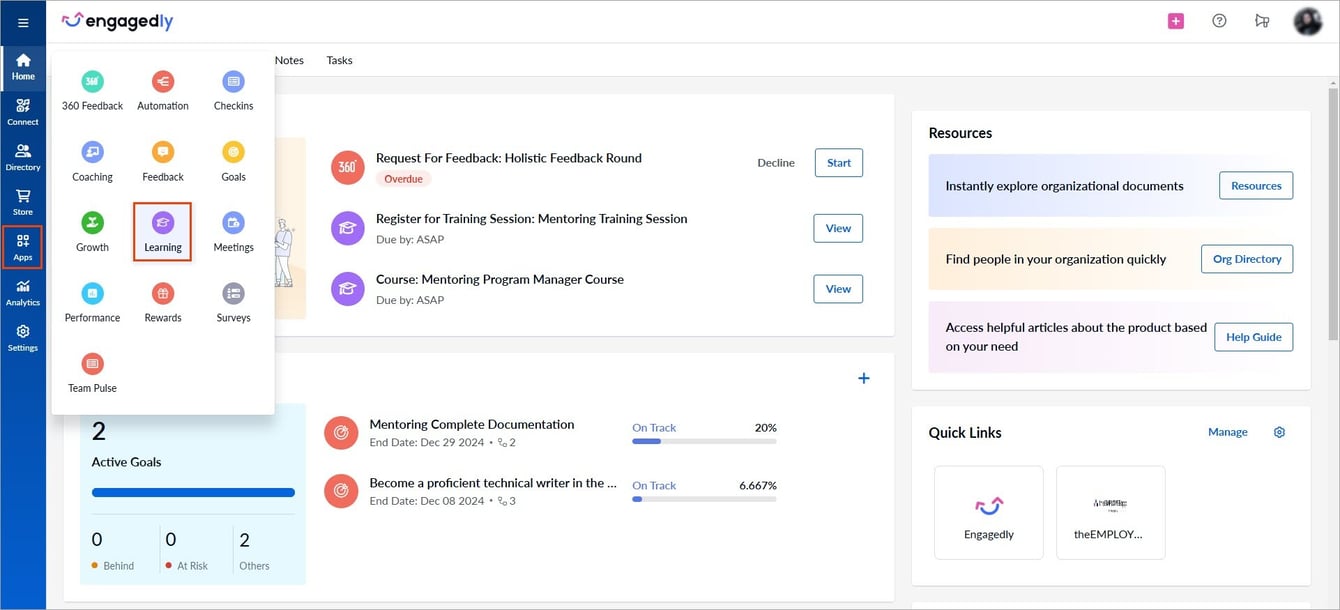Viewport: 1340px width, 610px height.
Task: Open the user profile avatar
Action: pyautogui.click(x=1308, y=21)
